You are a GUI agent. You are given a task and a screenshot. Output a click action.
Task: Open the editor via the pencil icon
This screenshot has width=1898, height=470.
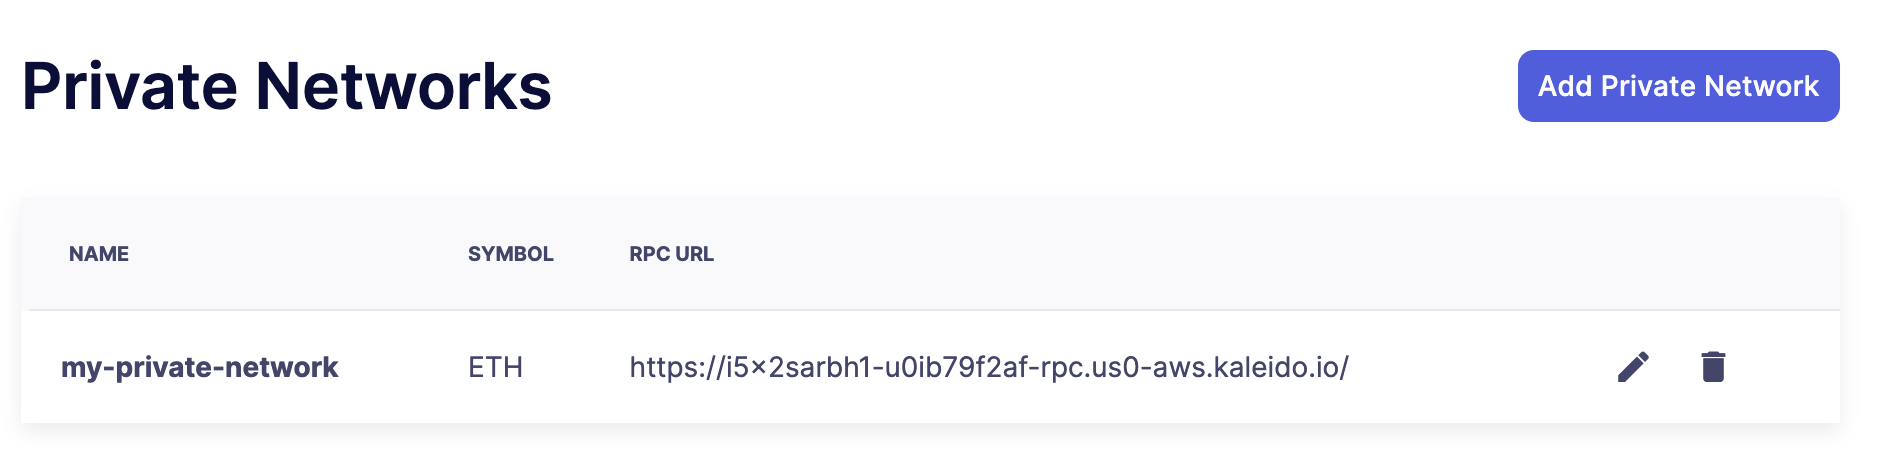click(x=1633, y=367)
